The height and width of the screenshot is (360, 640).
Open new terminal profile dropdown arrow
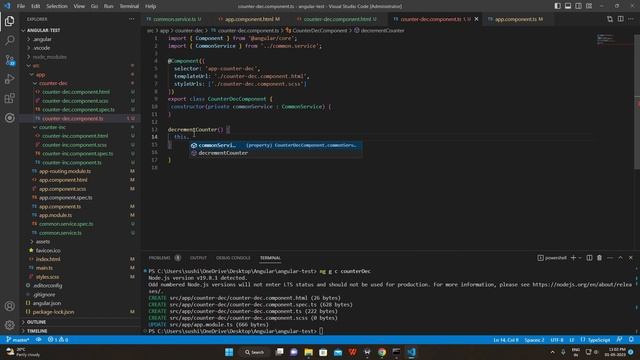point(580,258)
